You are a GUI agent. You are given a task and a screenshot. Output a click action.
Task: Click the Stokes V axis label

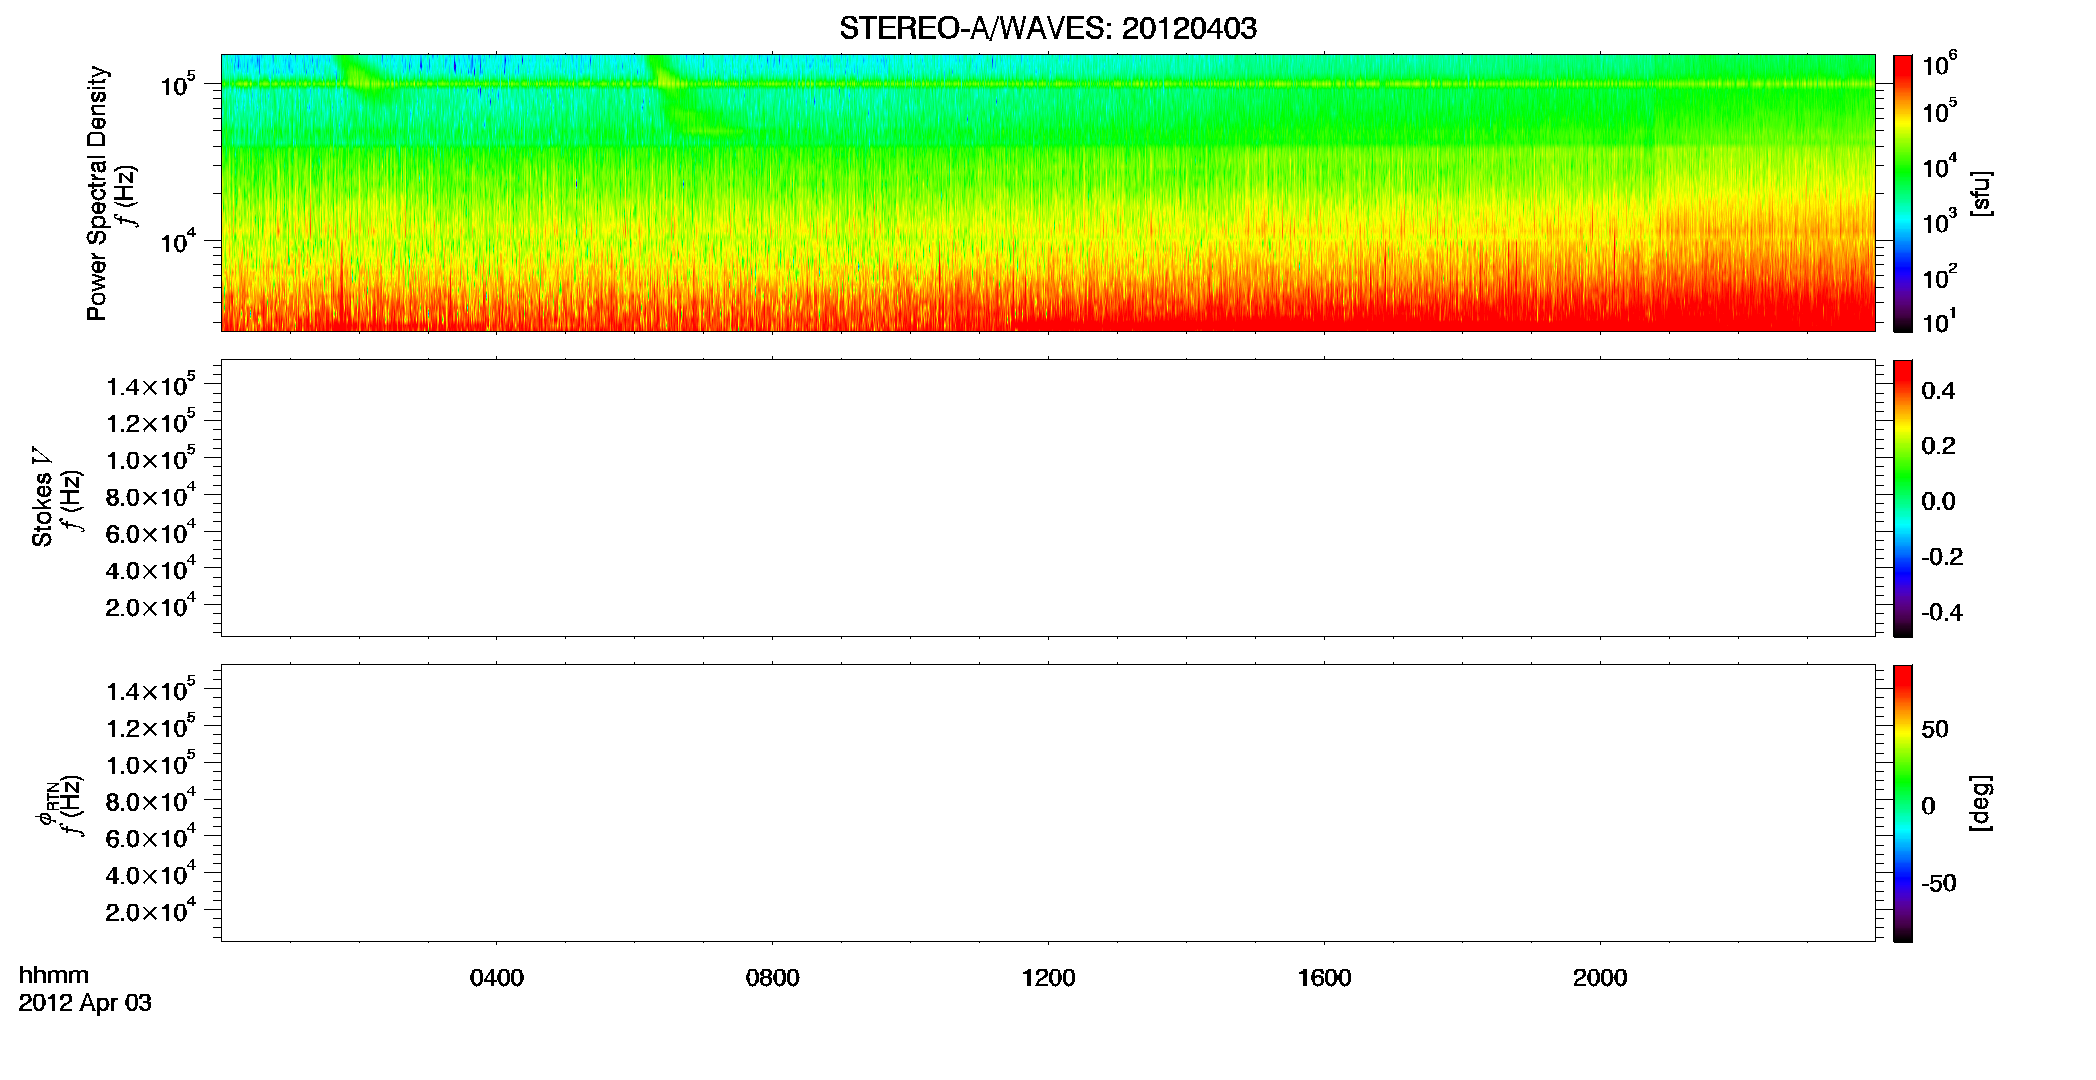(x=42, y=497)
